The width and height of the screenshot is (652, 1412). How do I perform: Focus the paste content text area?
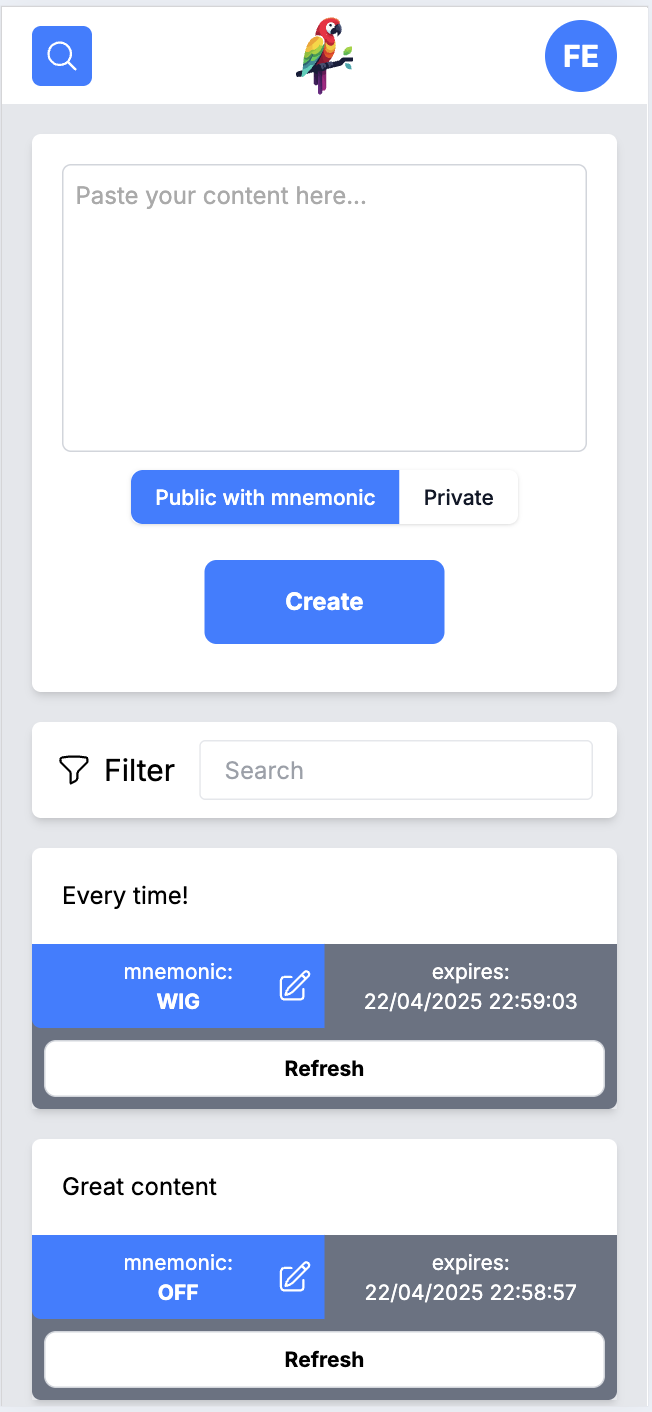coord(324,308)
